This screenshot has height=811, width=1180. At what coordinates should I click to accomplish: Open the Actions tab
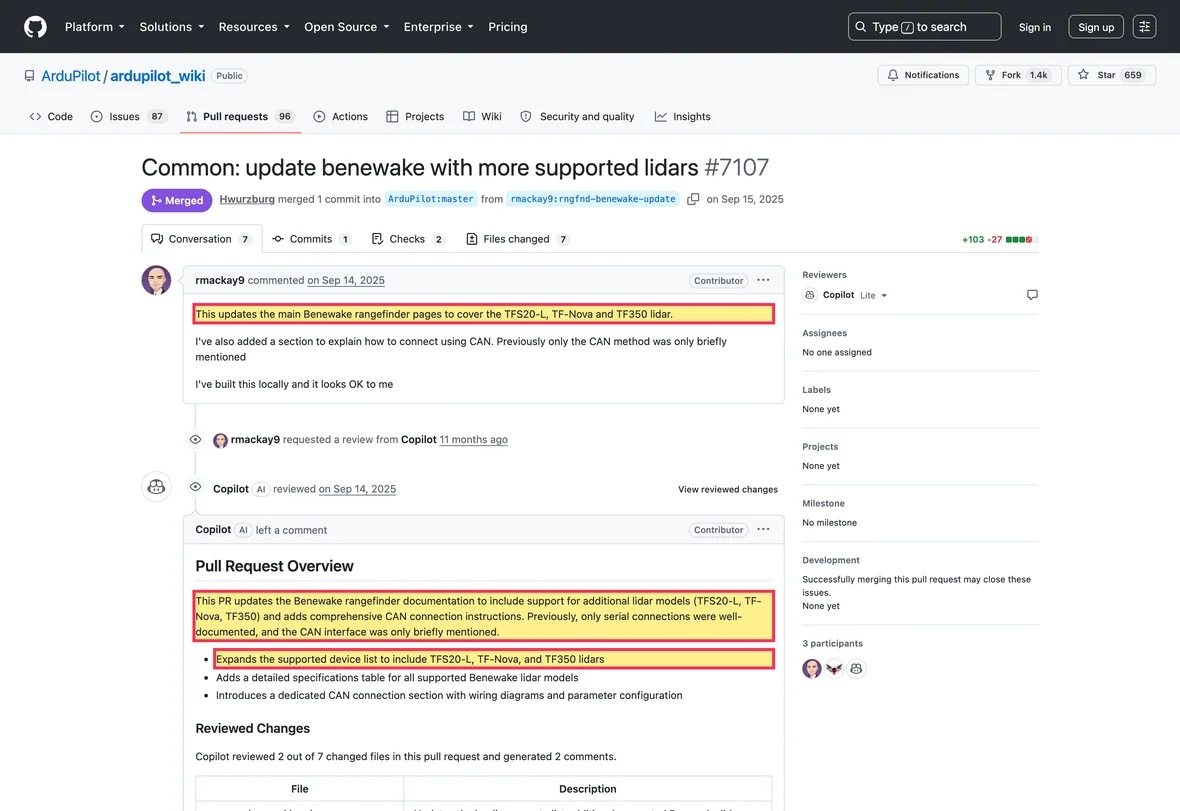pos(341,117)
